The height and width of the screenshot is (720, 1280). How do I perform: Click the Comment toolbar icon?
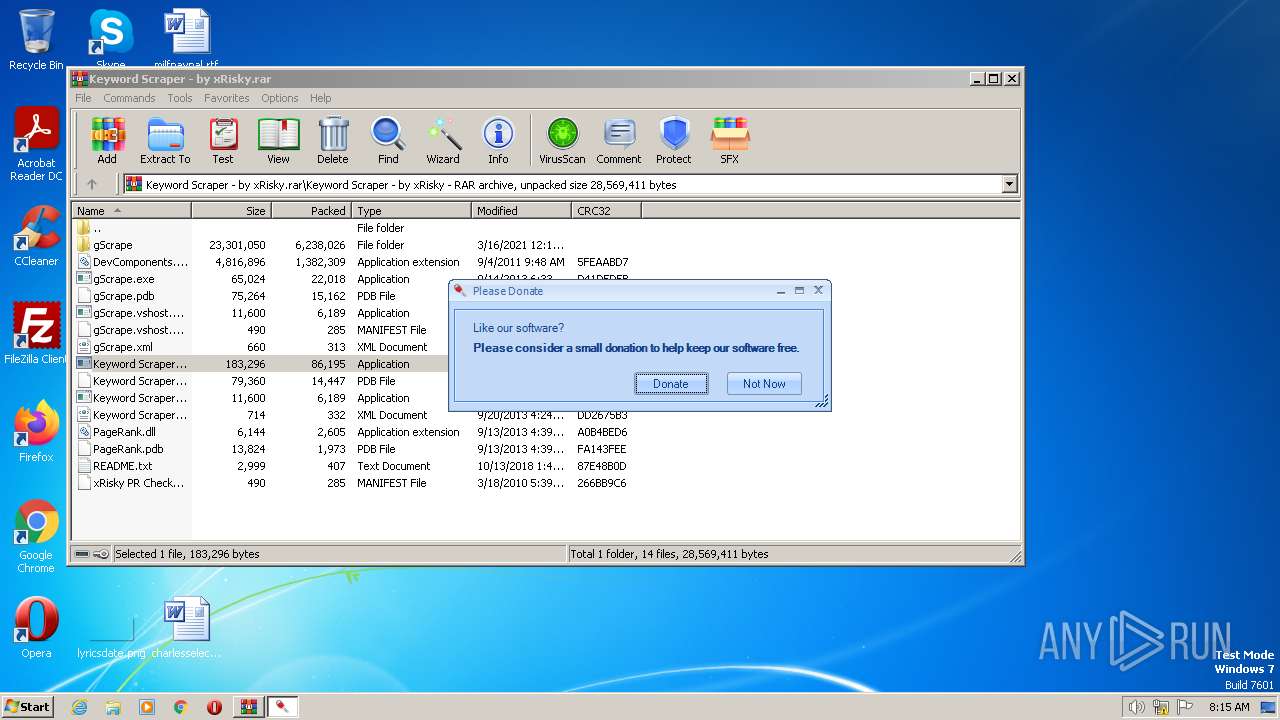(619, 140)
